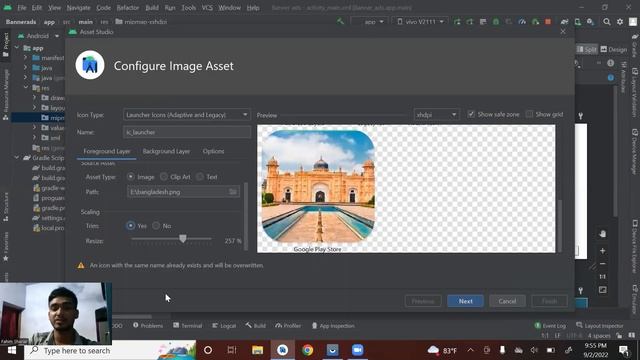Open the Layout Inspector
Viewport: 640px width, 360px height.
click(600, 325)
